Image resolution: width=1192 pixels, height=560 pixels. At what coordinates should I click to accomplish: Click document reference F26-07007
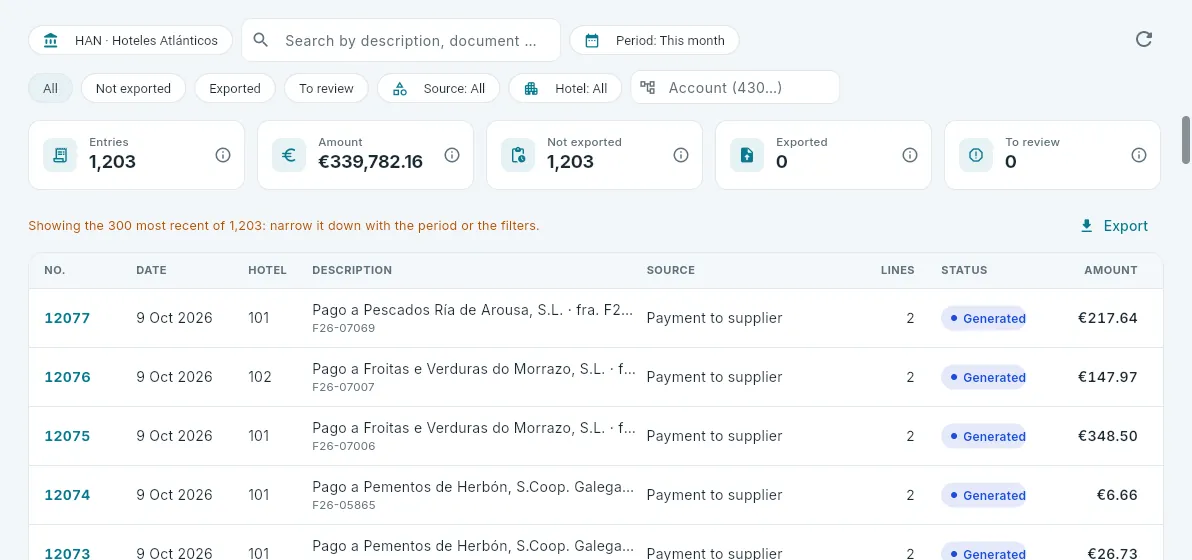coord(344,388)
